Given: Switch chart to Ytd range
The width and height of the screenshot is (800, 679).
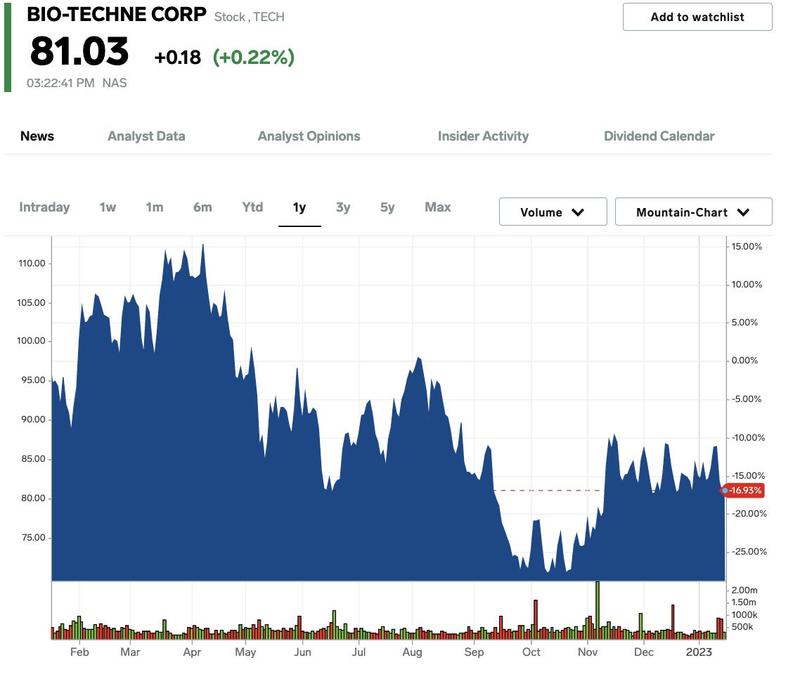Looking at the screenshot, I should click(x=253, y=207).
